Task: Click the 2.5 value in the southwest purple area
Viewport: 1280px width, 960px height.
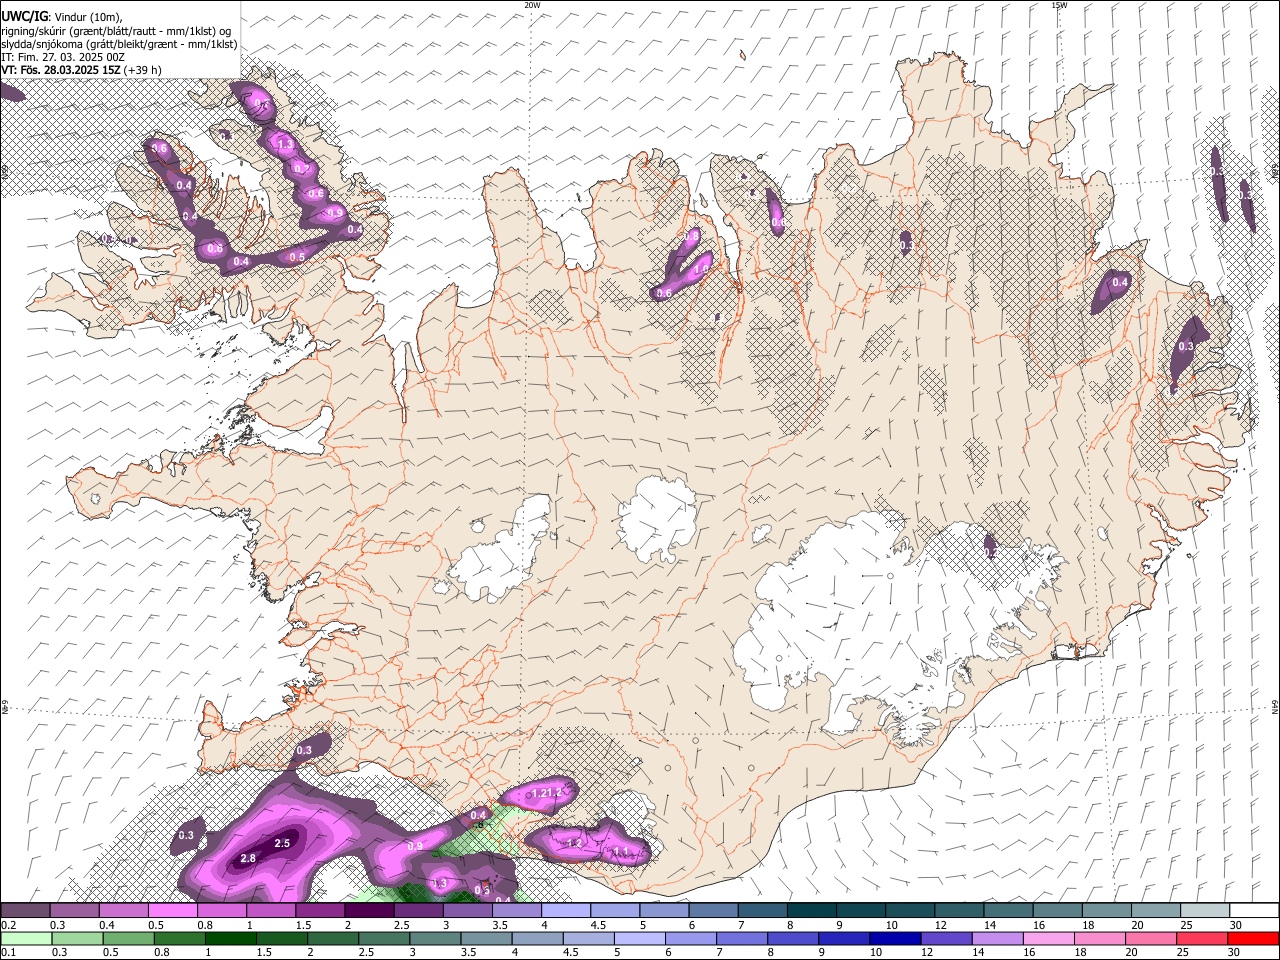Action: pos(282,843)
